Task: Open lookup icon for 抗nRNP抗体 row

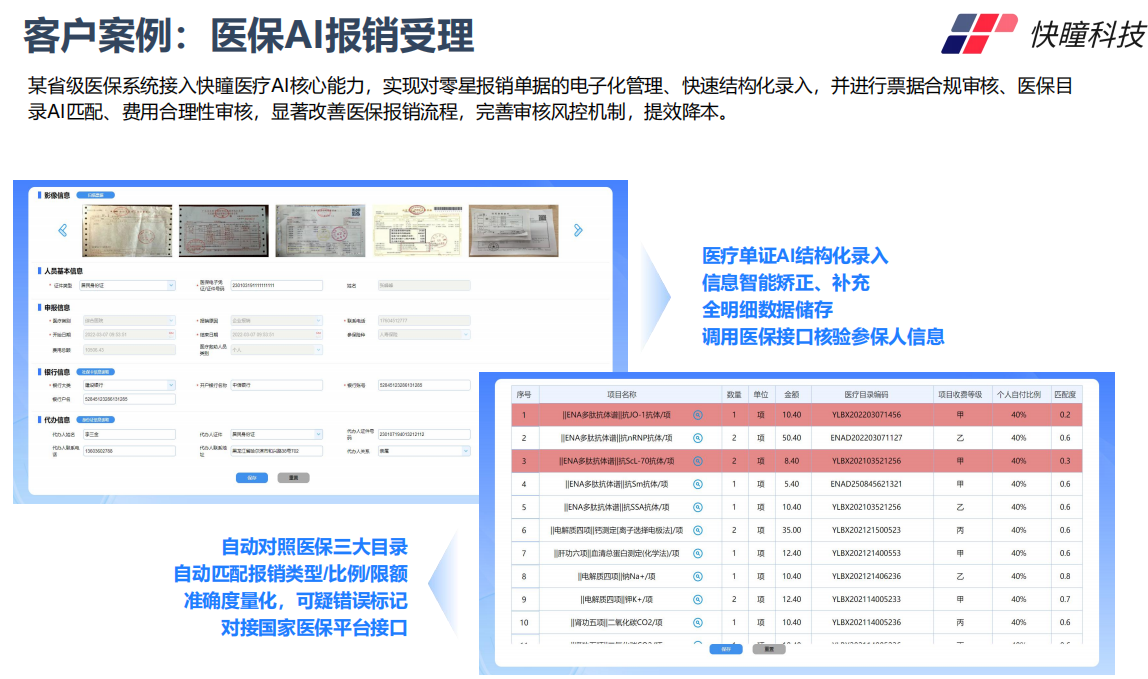Action: point(698,438)
